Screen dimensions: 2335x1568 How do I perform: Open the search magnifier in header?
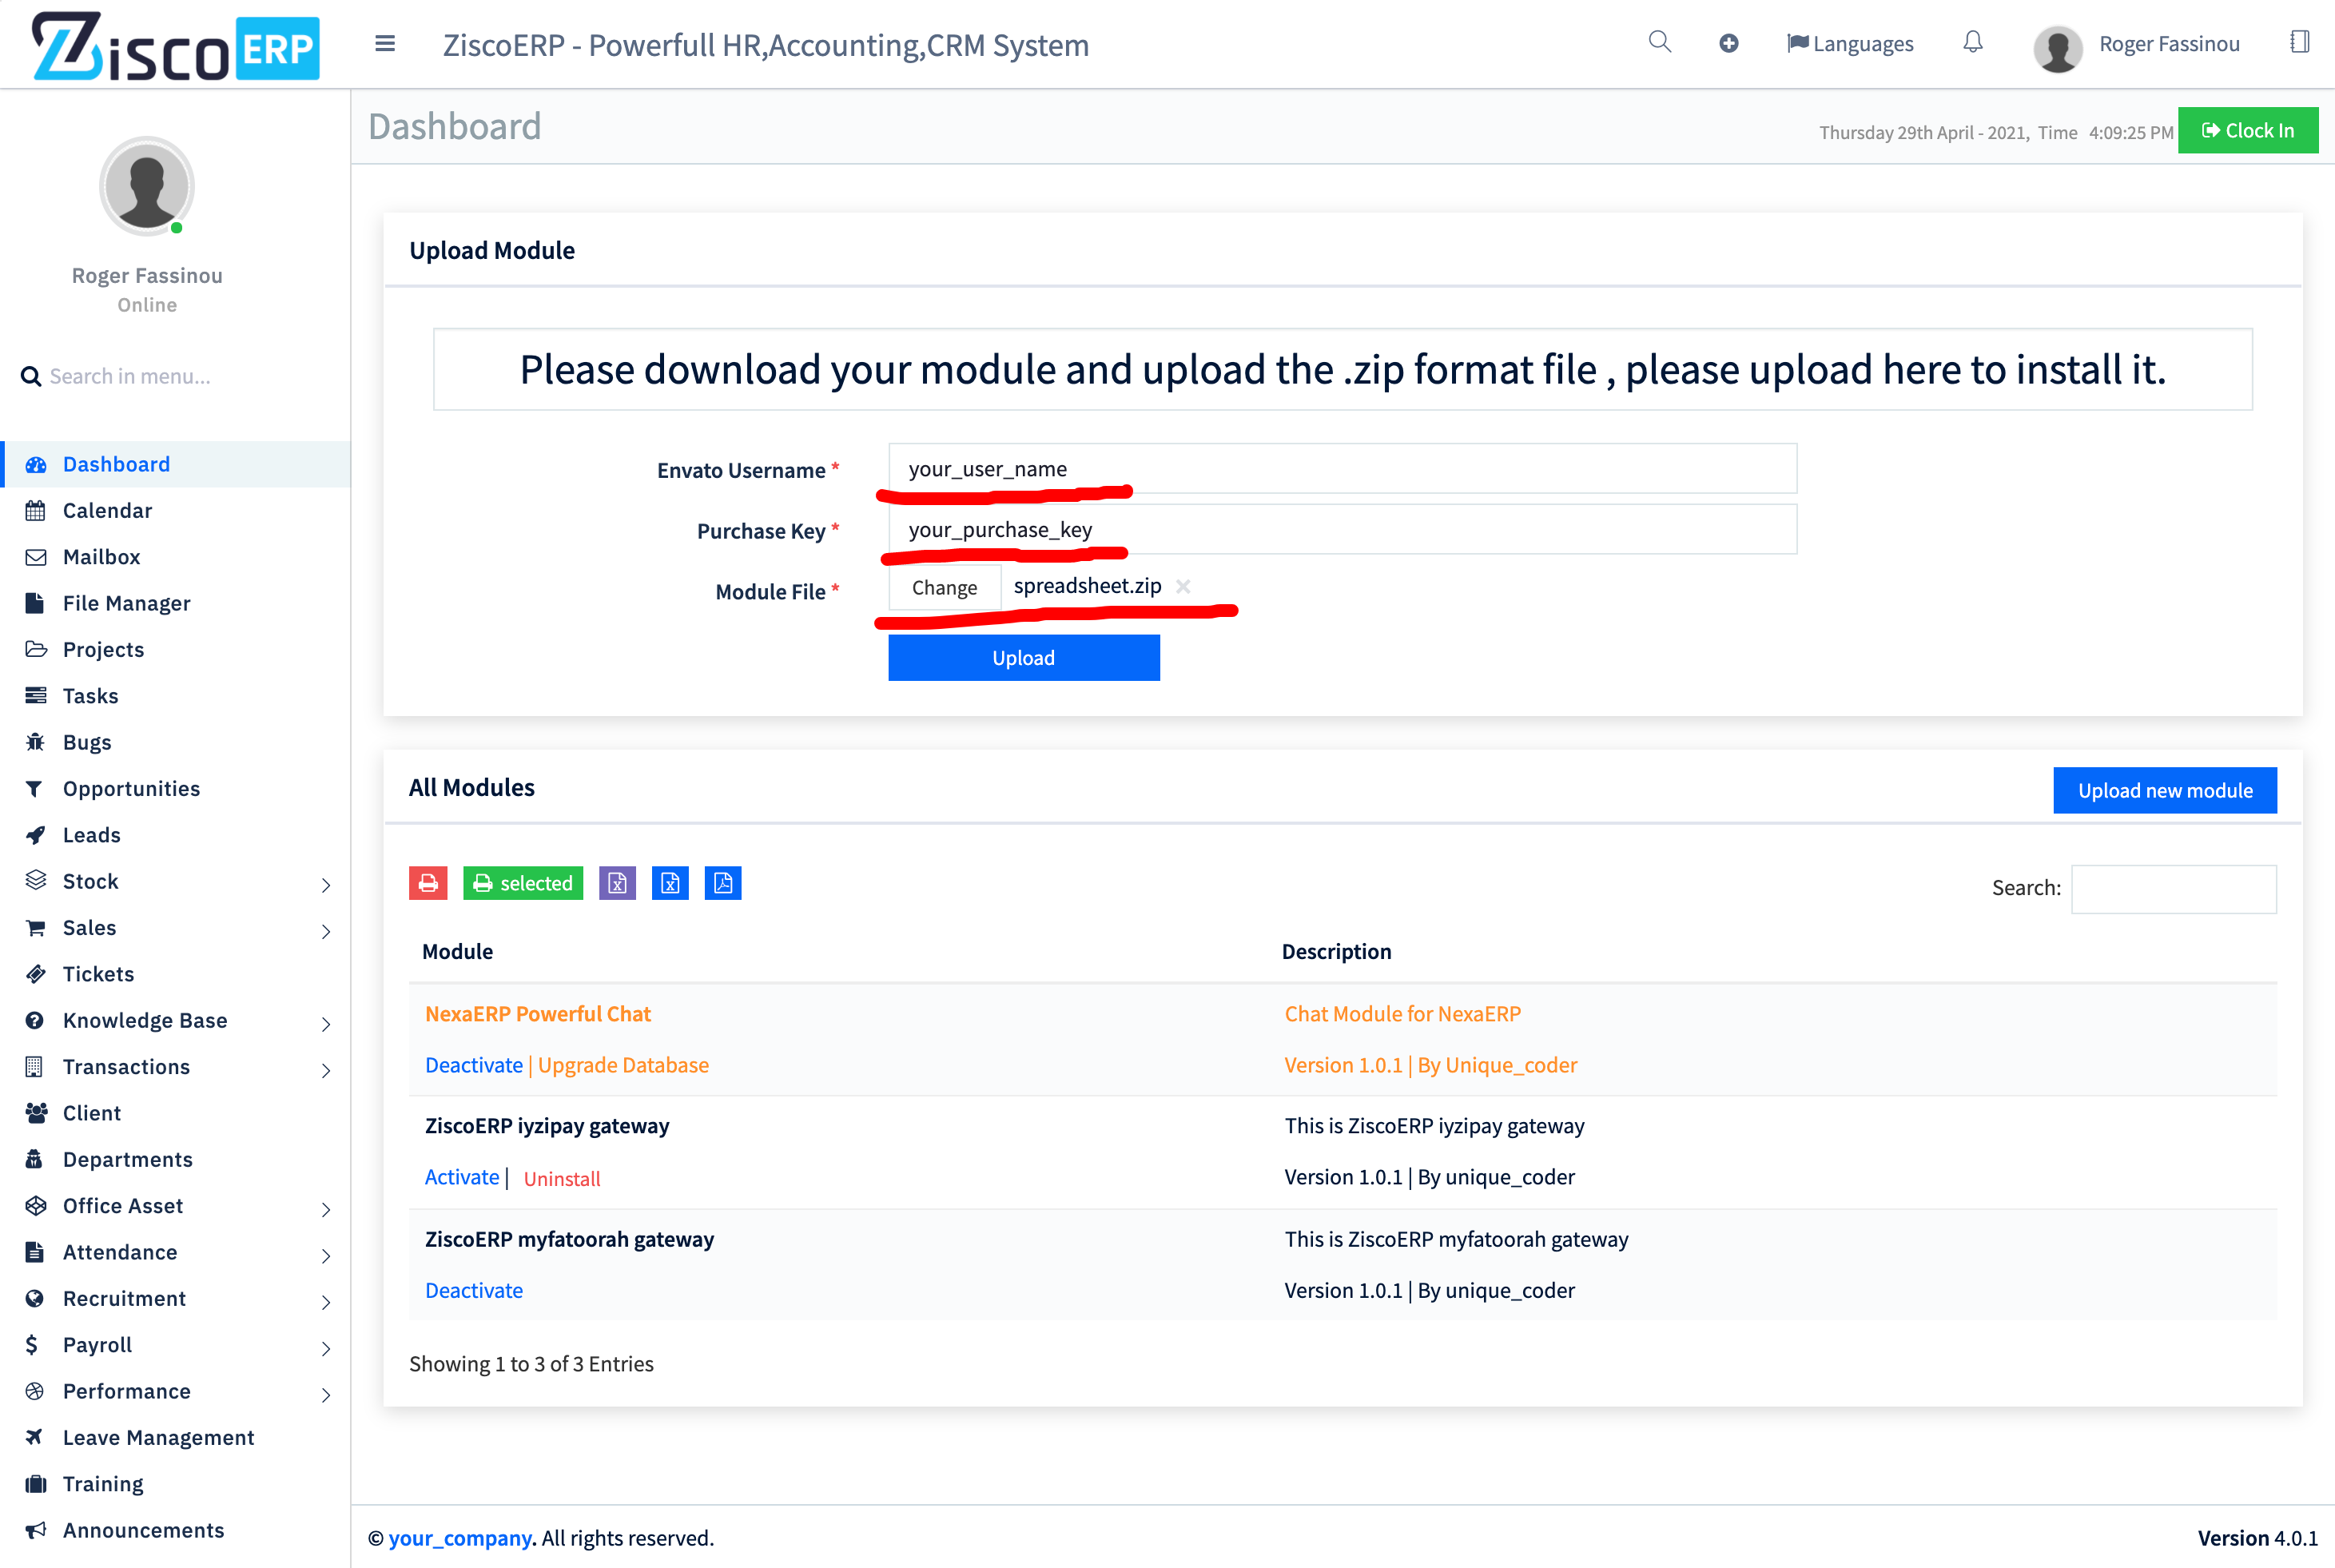pyautogui.click(x=1659, y=42)
